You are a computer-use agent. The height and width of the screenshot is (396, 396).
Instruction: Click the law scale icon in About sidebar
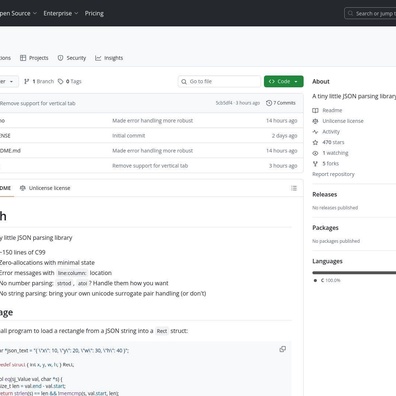[315, 121]
